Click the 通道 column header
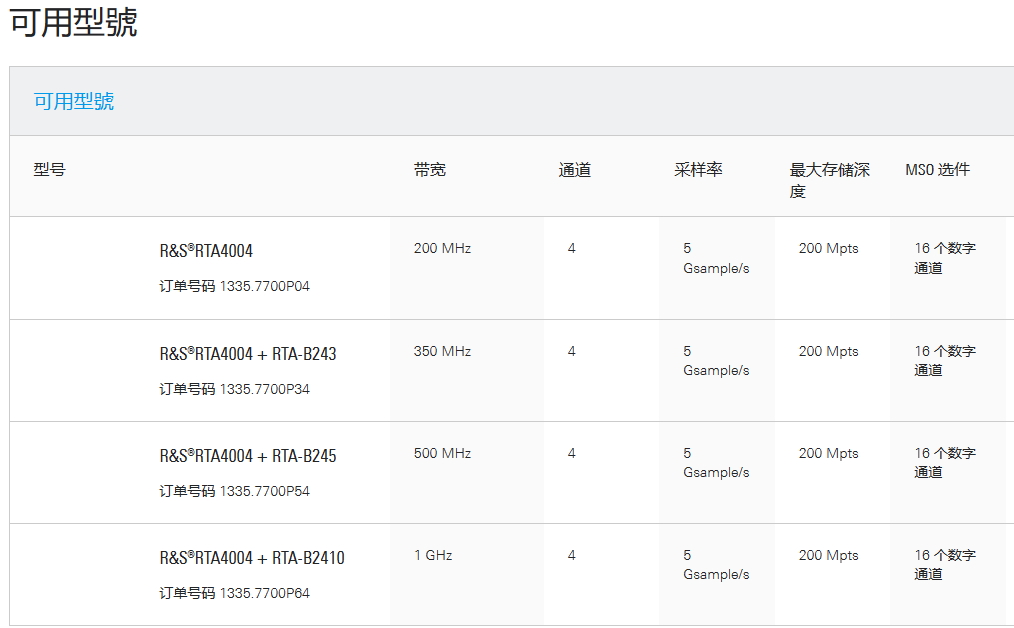Image resolution: width=1014 pixels, height=628 pixels. click(574, 170)
